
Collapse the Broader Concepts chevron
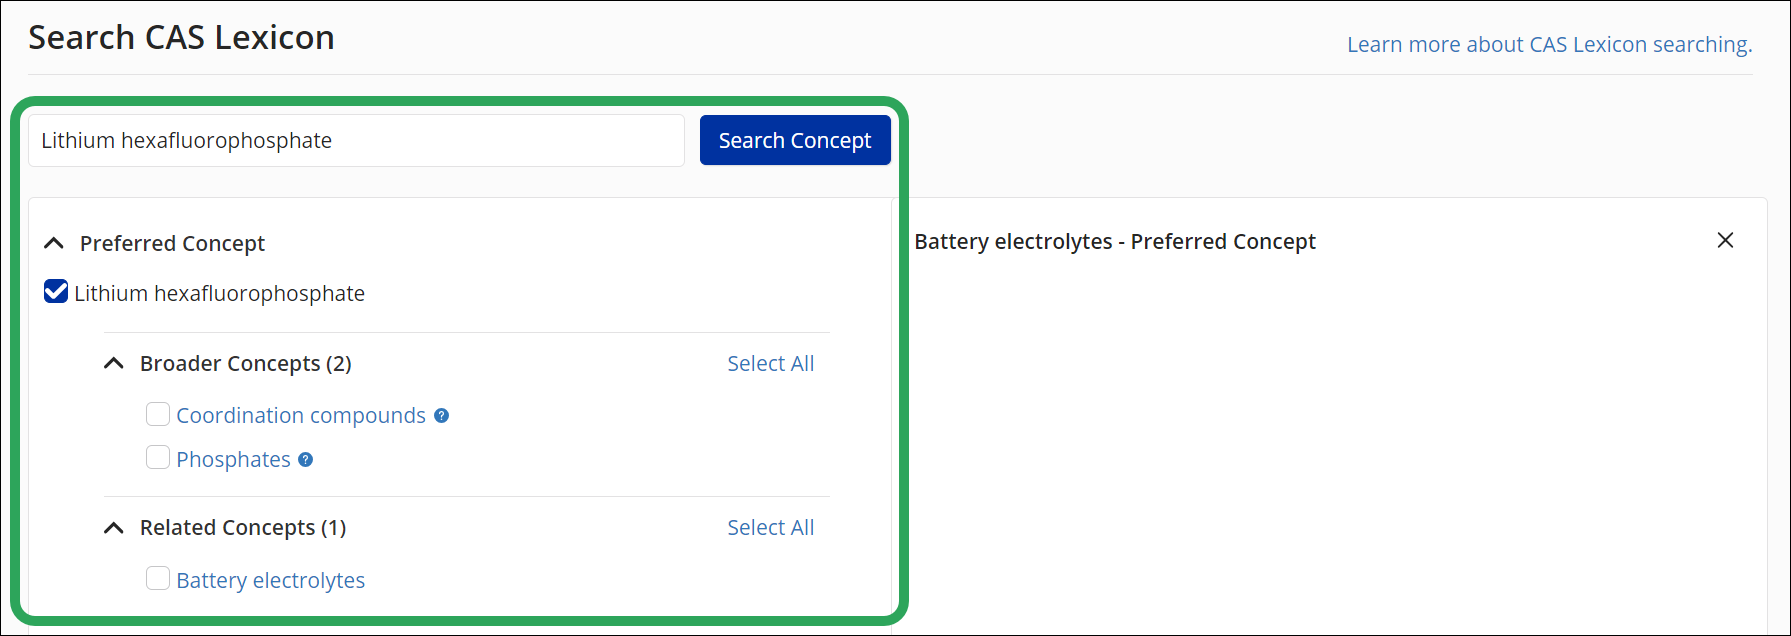tap(115, 363)
